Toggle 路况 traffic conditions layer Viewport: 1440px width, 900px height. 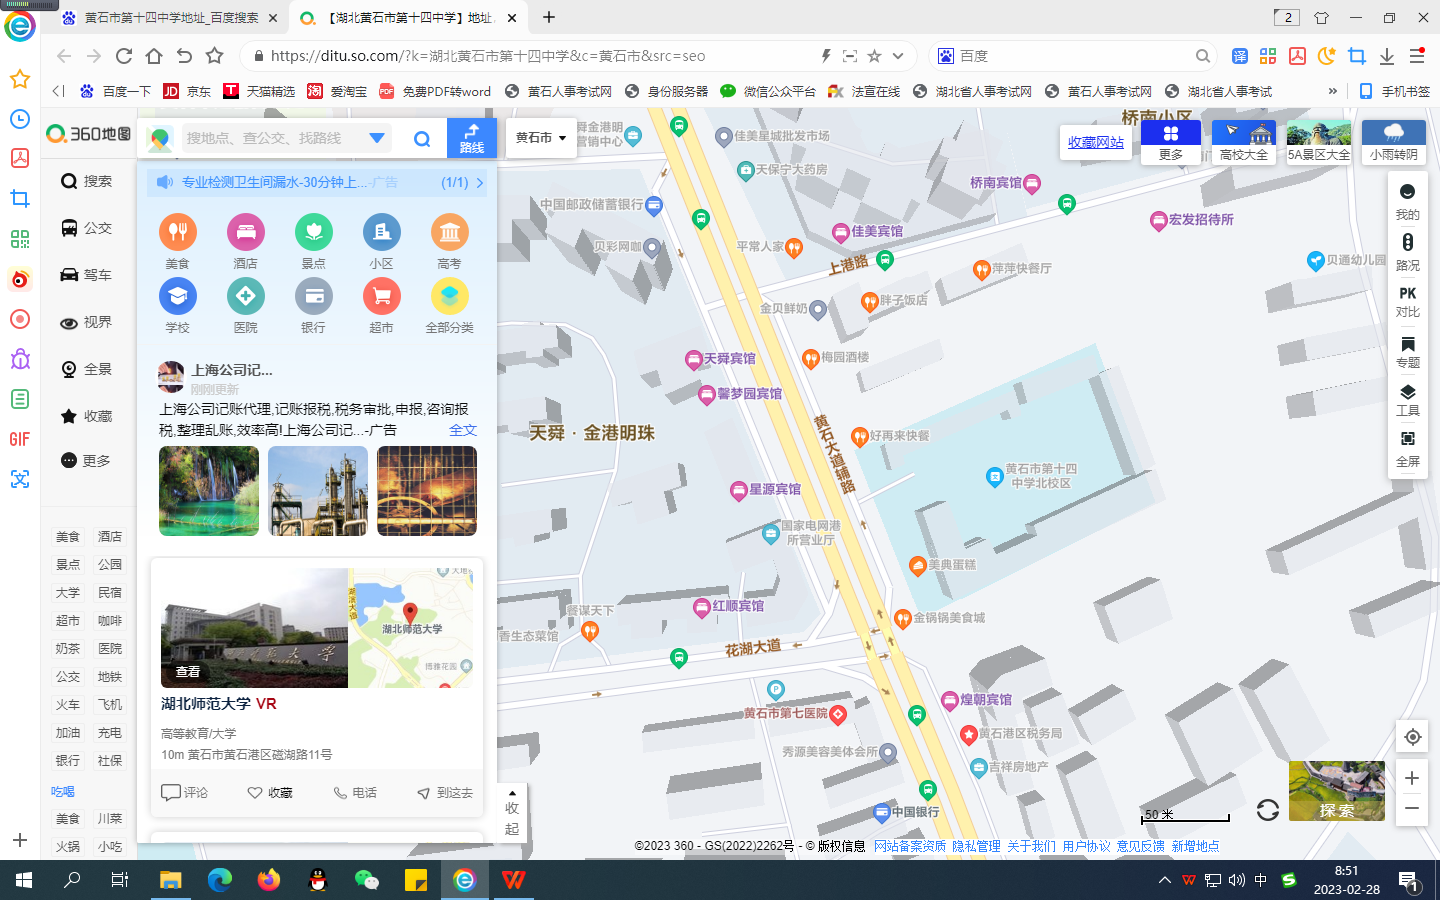(1407, 251)
